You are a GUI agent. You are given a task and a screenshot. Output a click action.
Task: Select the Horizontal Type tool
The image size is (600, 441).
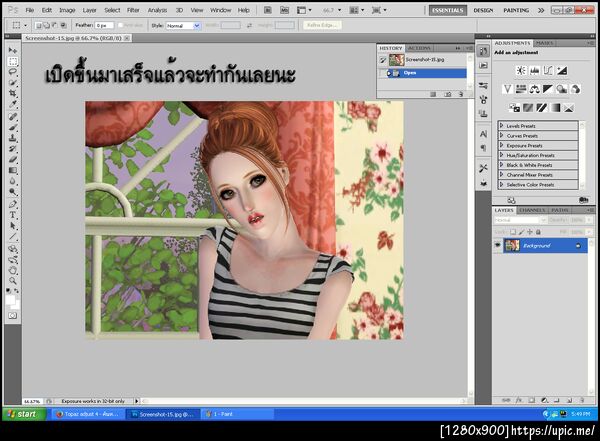tap(13, 215)
